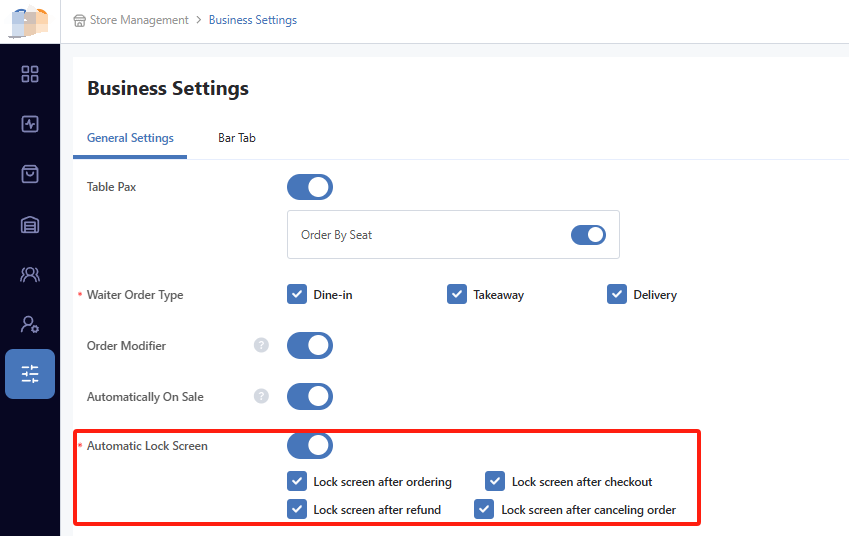
Task: Click the Waiter Order Type label
Action: click(135, 295)
